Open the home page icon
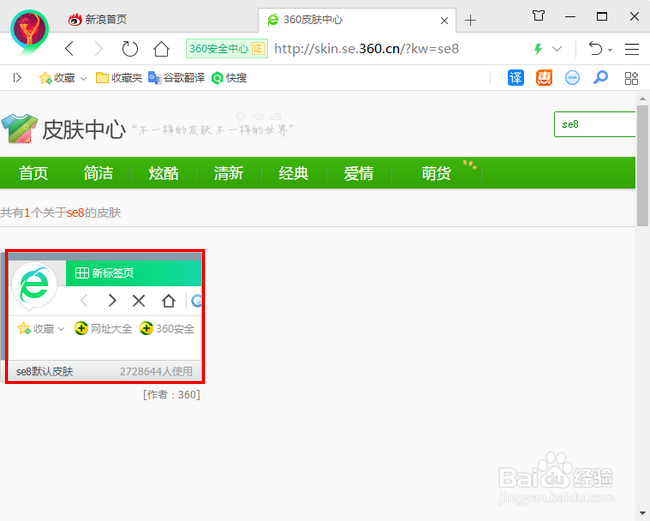Image resolution: width=650 pixels, height=521 pixels. click(x=161, y=49)
